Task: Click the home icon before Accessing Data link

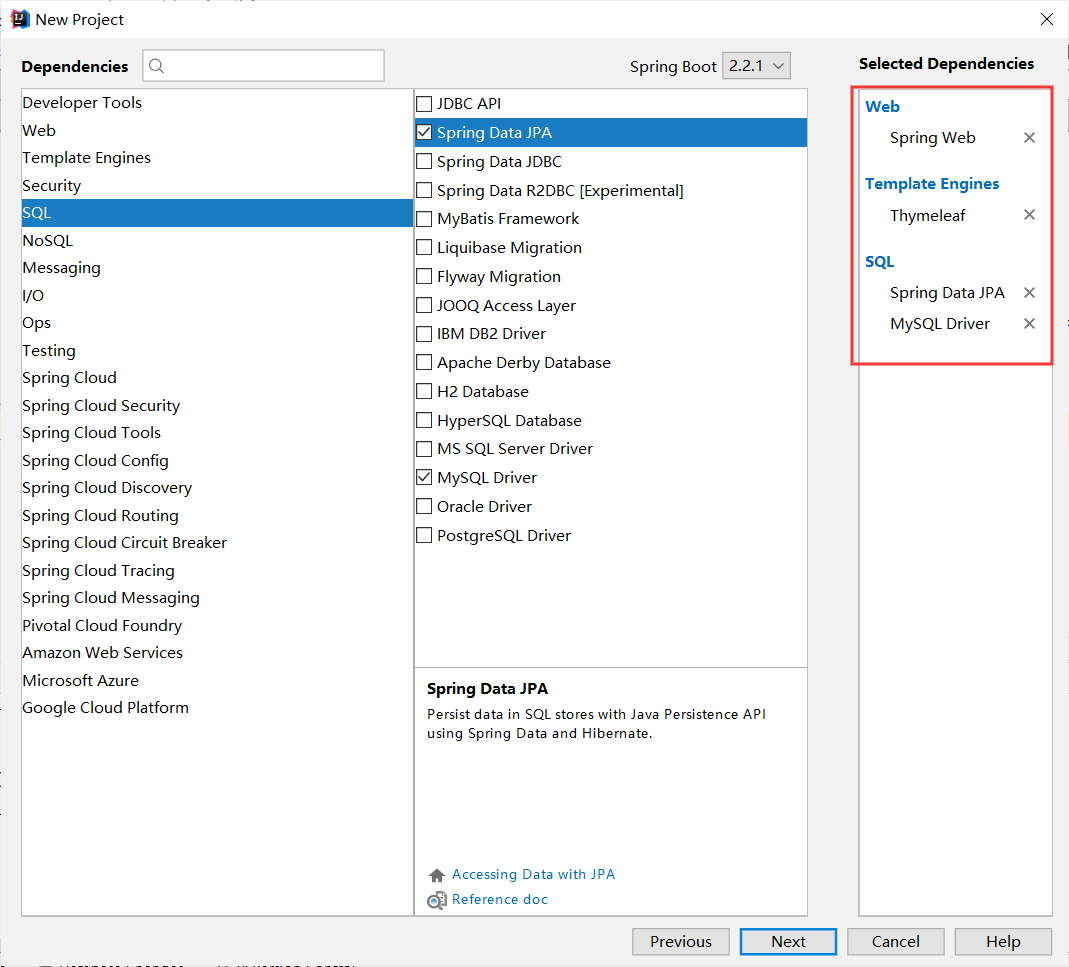Action: (437, 874)
